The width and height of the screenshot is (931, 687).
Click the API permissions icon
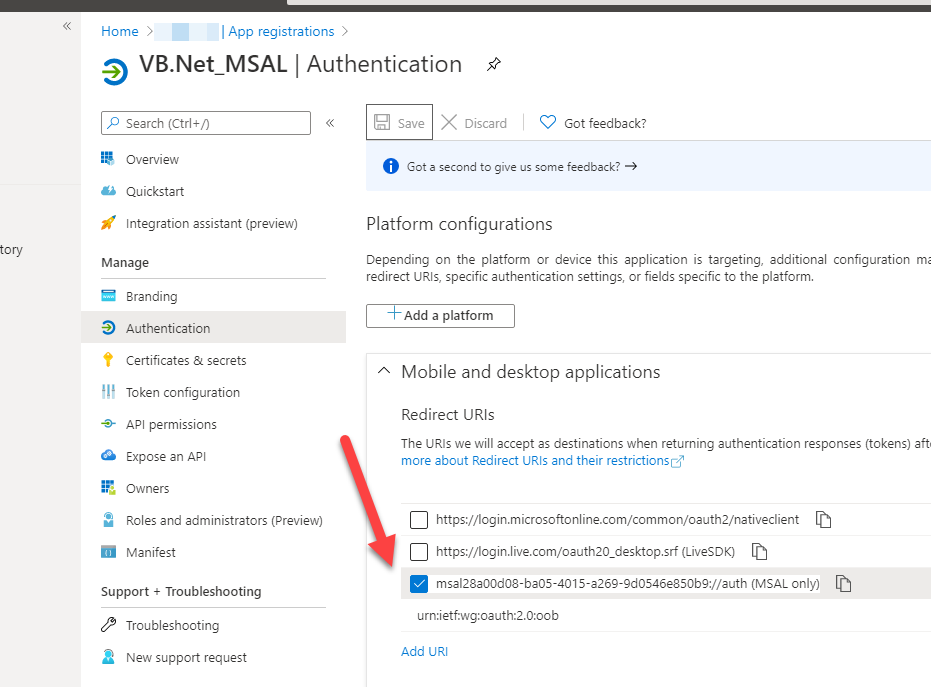point(108,424)
